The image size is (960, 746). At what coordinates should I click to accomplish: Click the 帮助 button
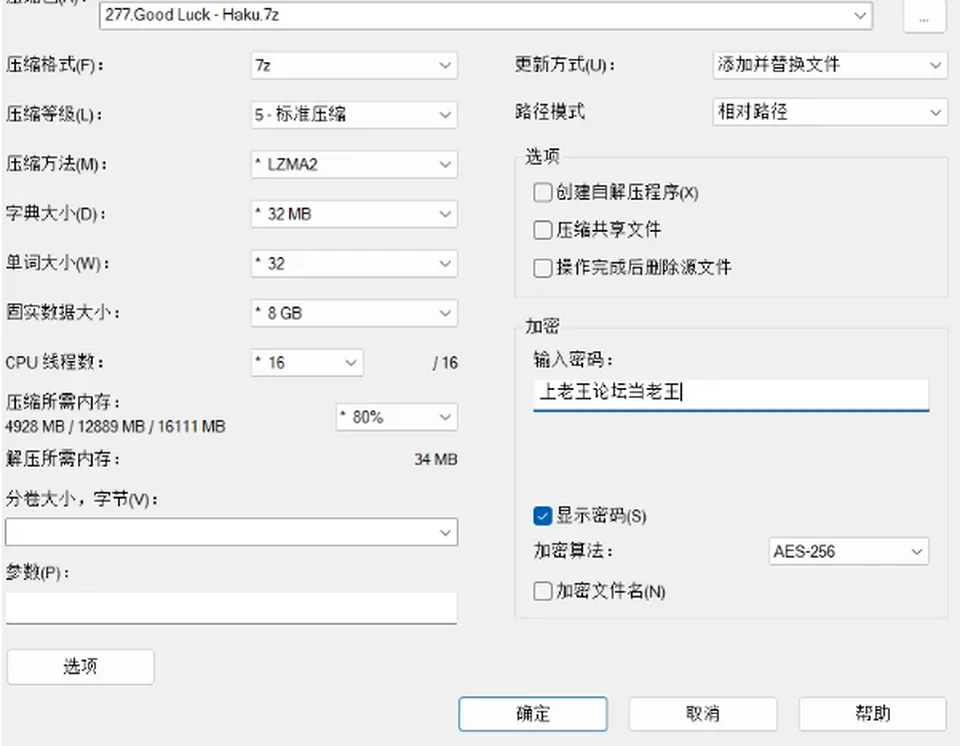pyautogui.click(x=872, y=714)
